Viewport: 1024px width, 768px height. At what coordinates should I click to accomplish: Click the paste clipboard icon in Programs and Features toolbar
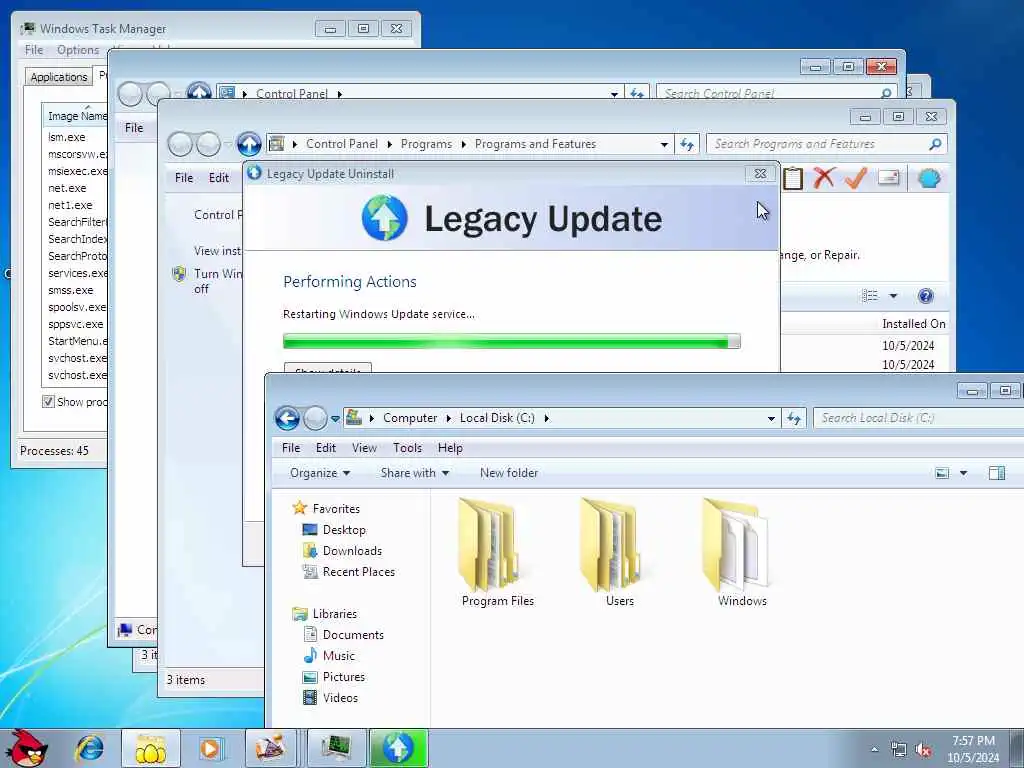tap(793, 178)
